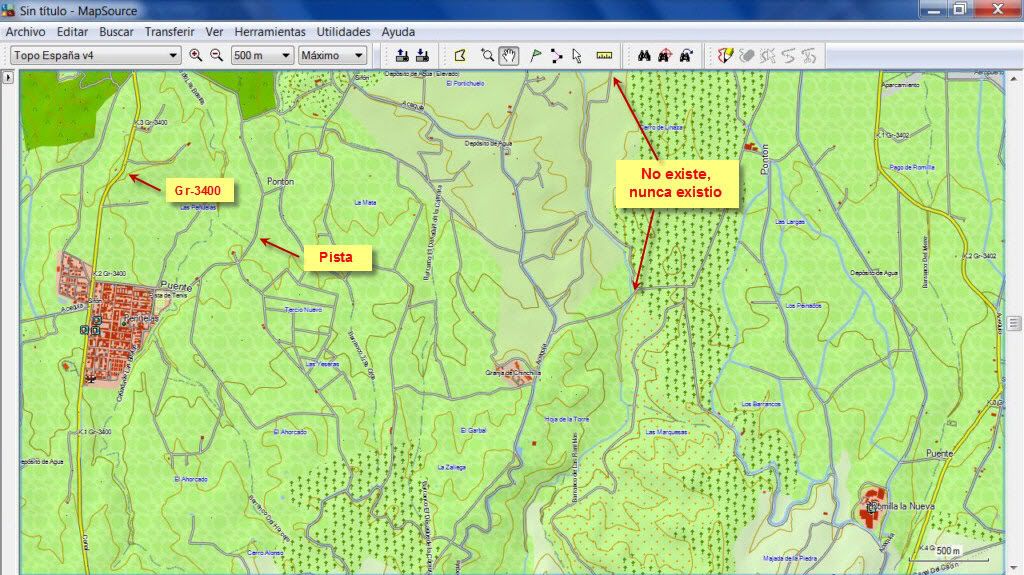
Task: Select the route tool
Action: coord(556,56)
